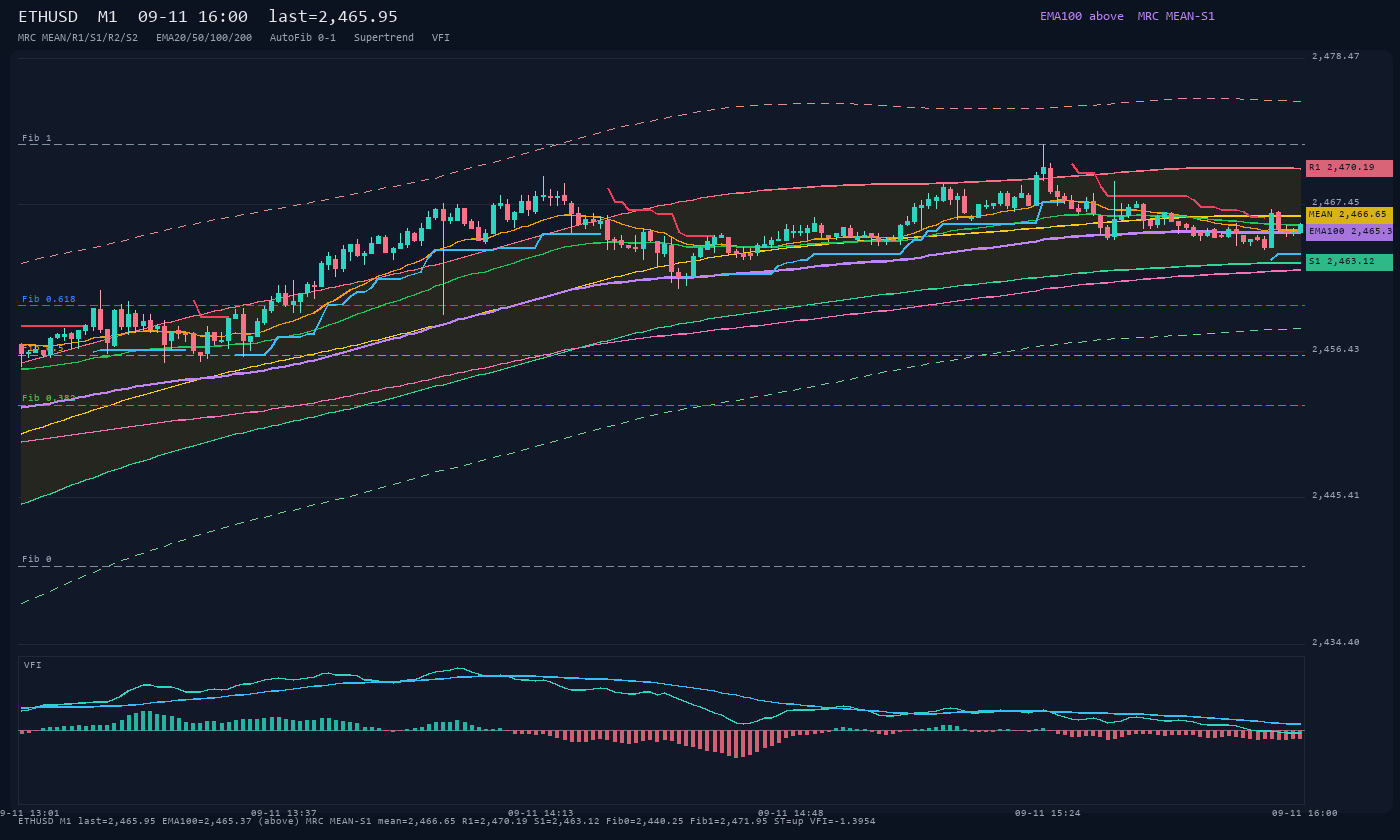Click the 09-11 15:24 time axis label
The width and height of the screenshot is (1400, 840).
pyautogui.click(x=1048, y=813)
